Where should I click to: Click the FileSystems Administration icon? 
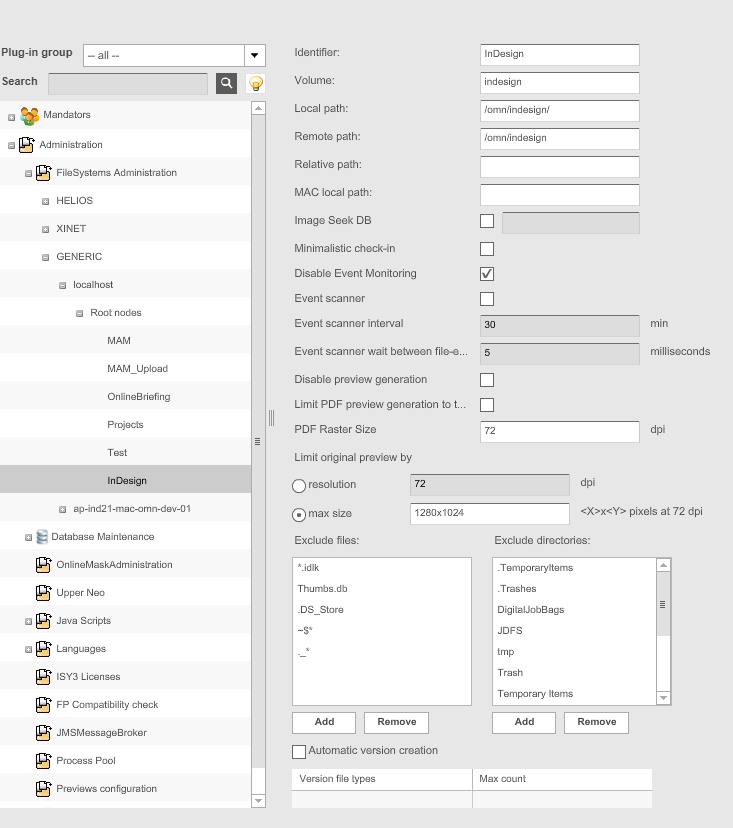click(x=43, y=173)
